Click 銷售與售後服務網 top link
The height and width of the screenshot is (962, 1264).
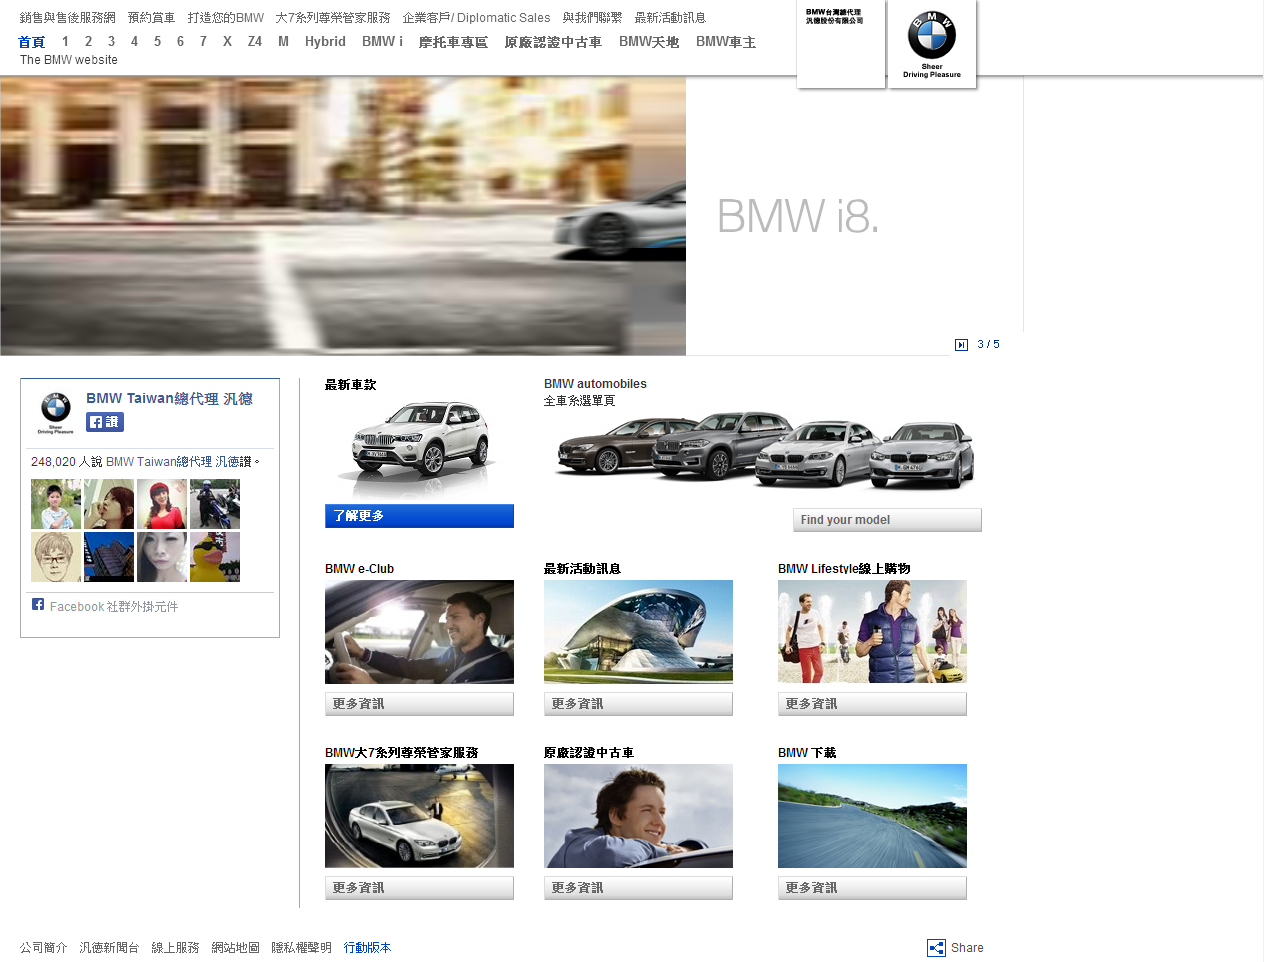[x=68, y=18]
